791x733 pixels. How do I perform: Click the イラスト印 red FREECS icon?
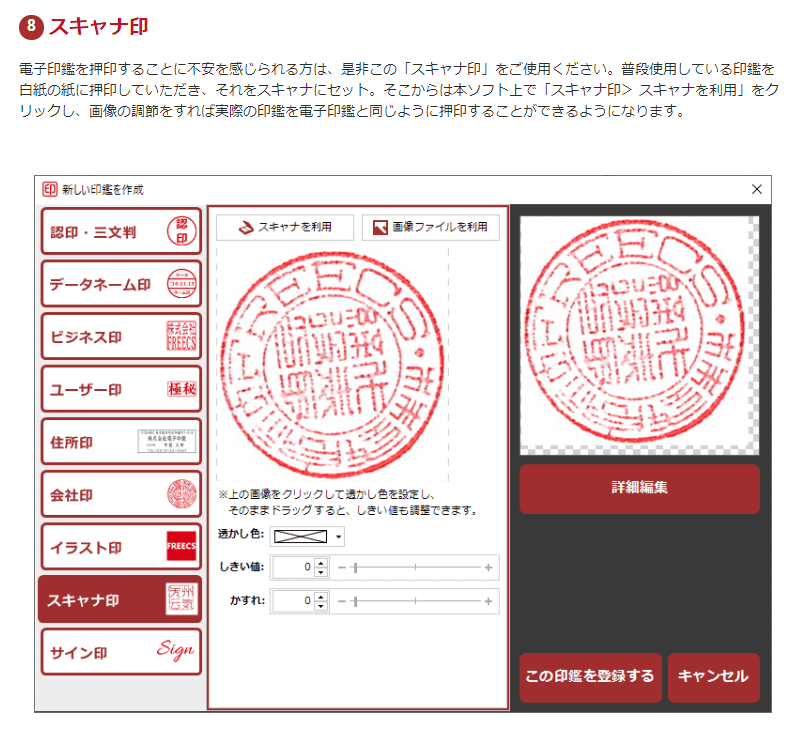click(181, 546)
